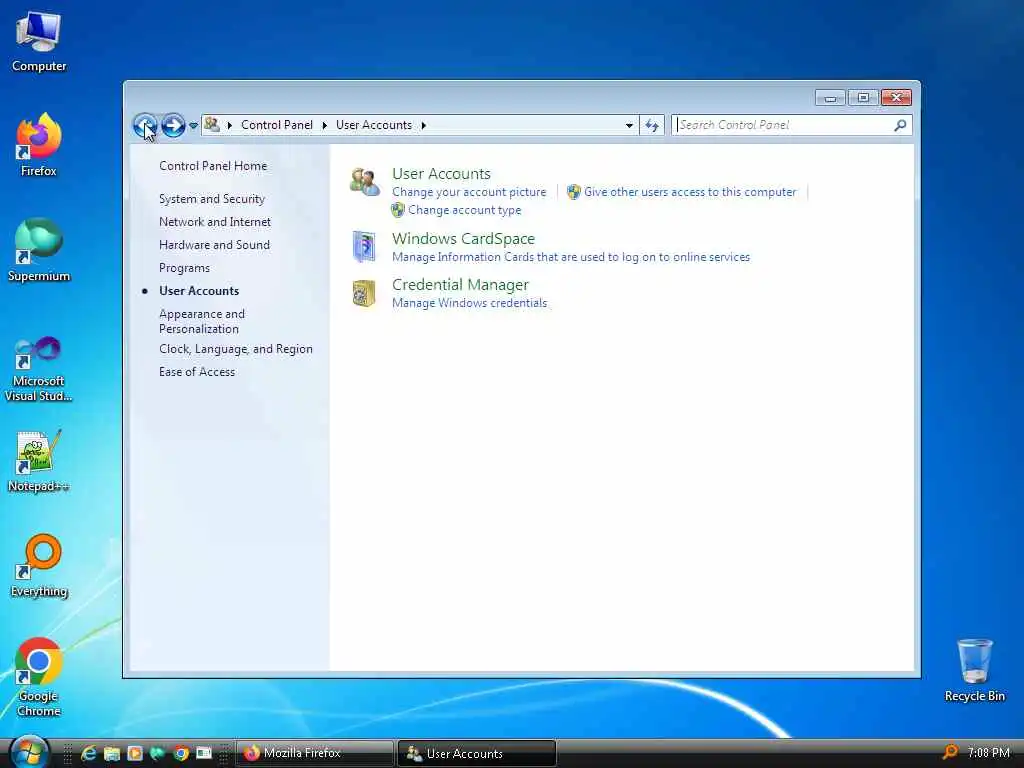Click shield icon beside Give other users access
Image resolution: width=1024 pixels, height=768 pixels.
pyautogui.click(x=573, y=192)
